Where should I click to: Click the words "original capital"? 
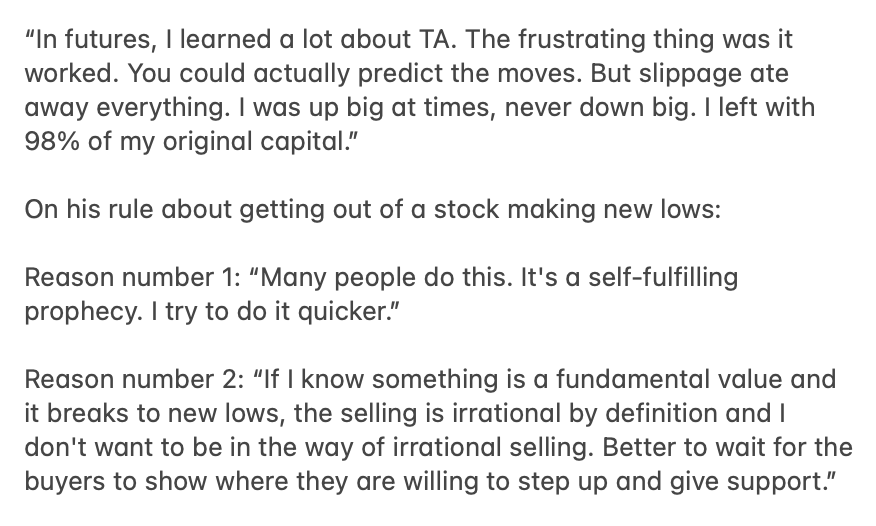pos(255,142)
